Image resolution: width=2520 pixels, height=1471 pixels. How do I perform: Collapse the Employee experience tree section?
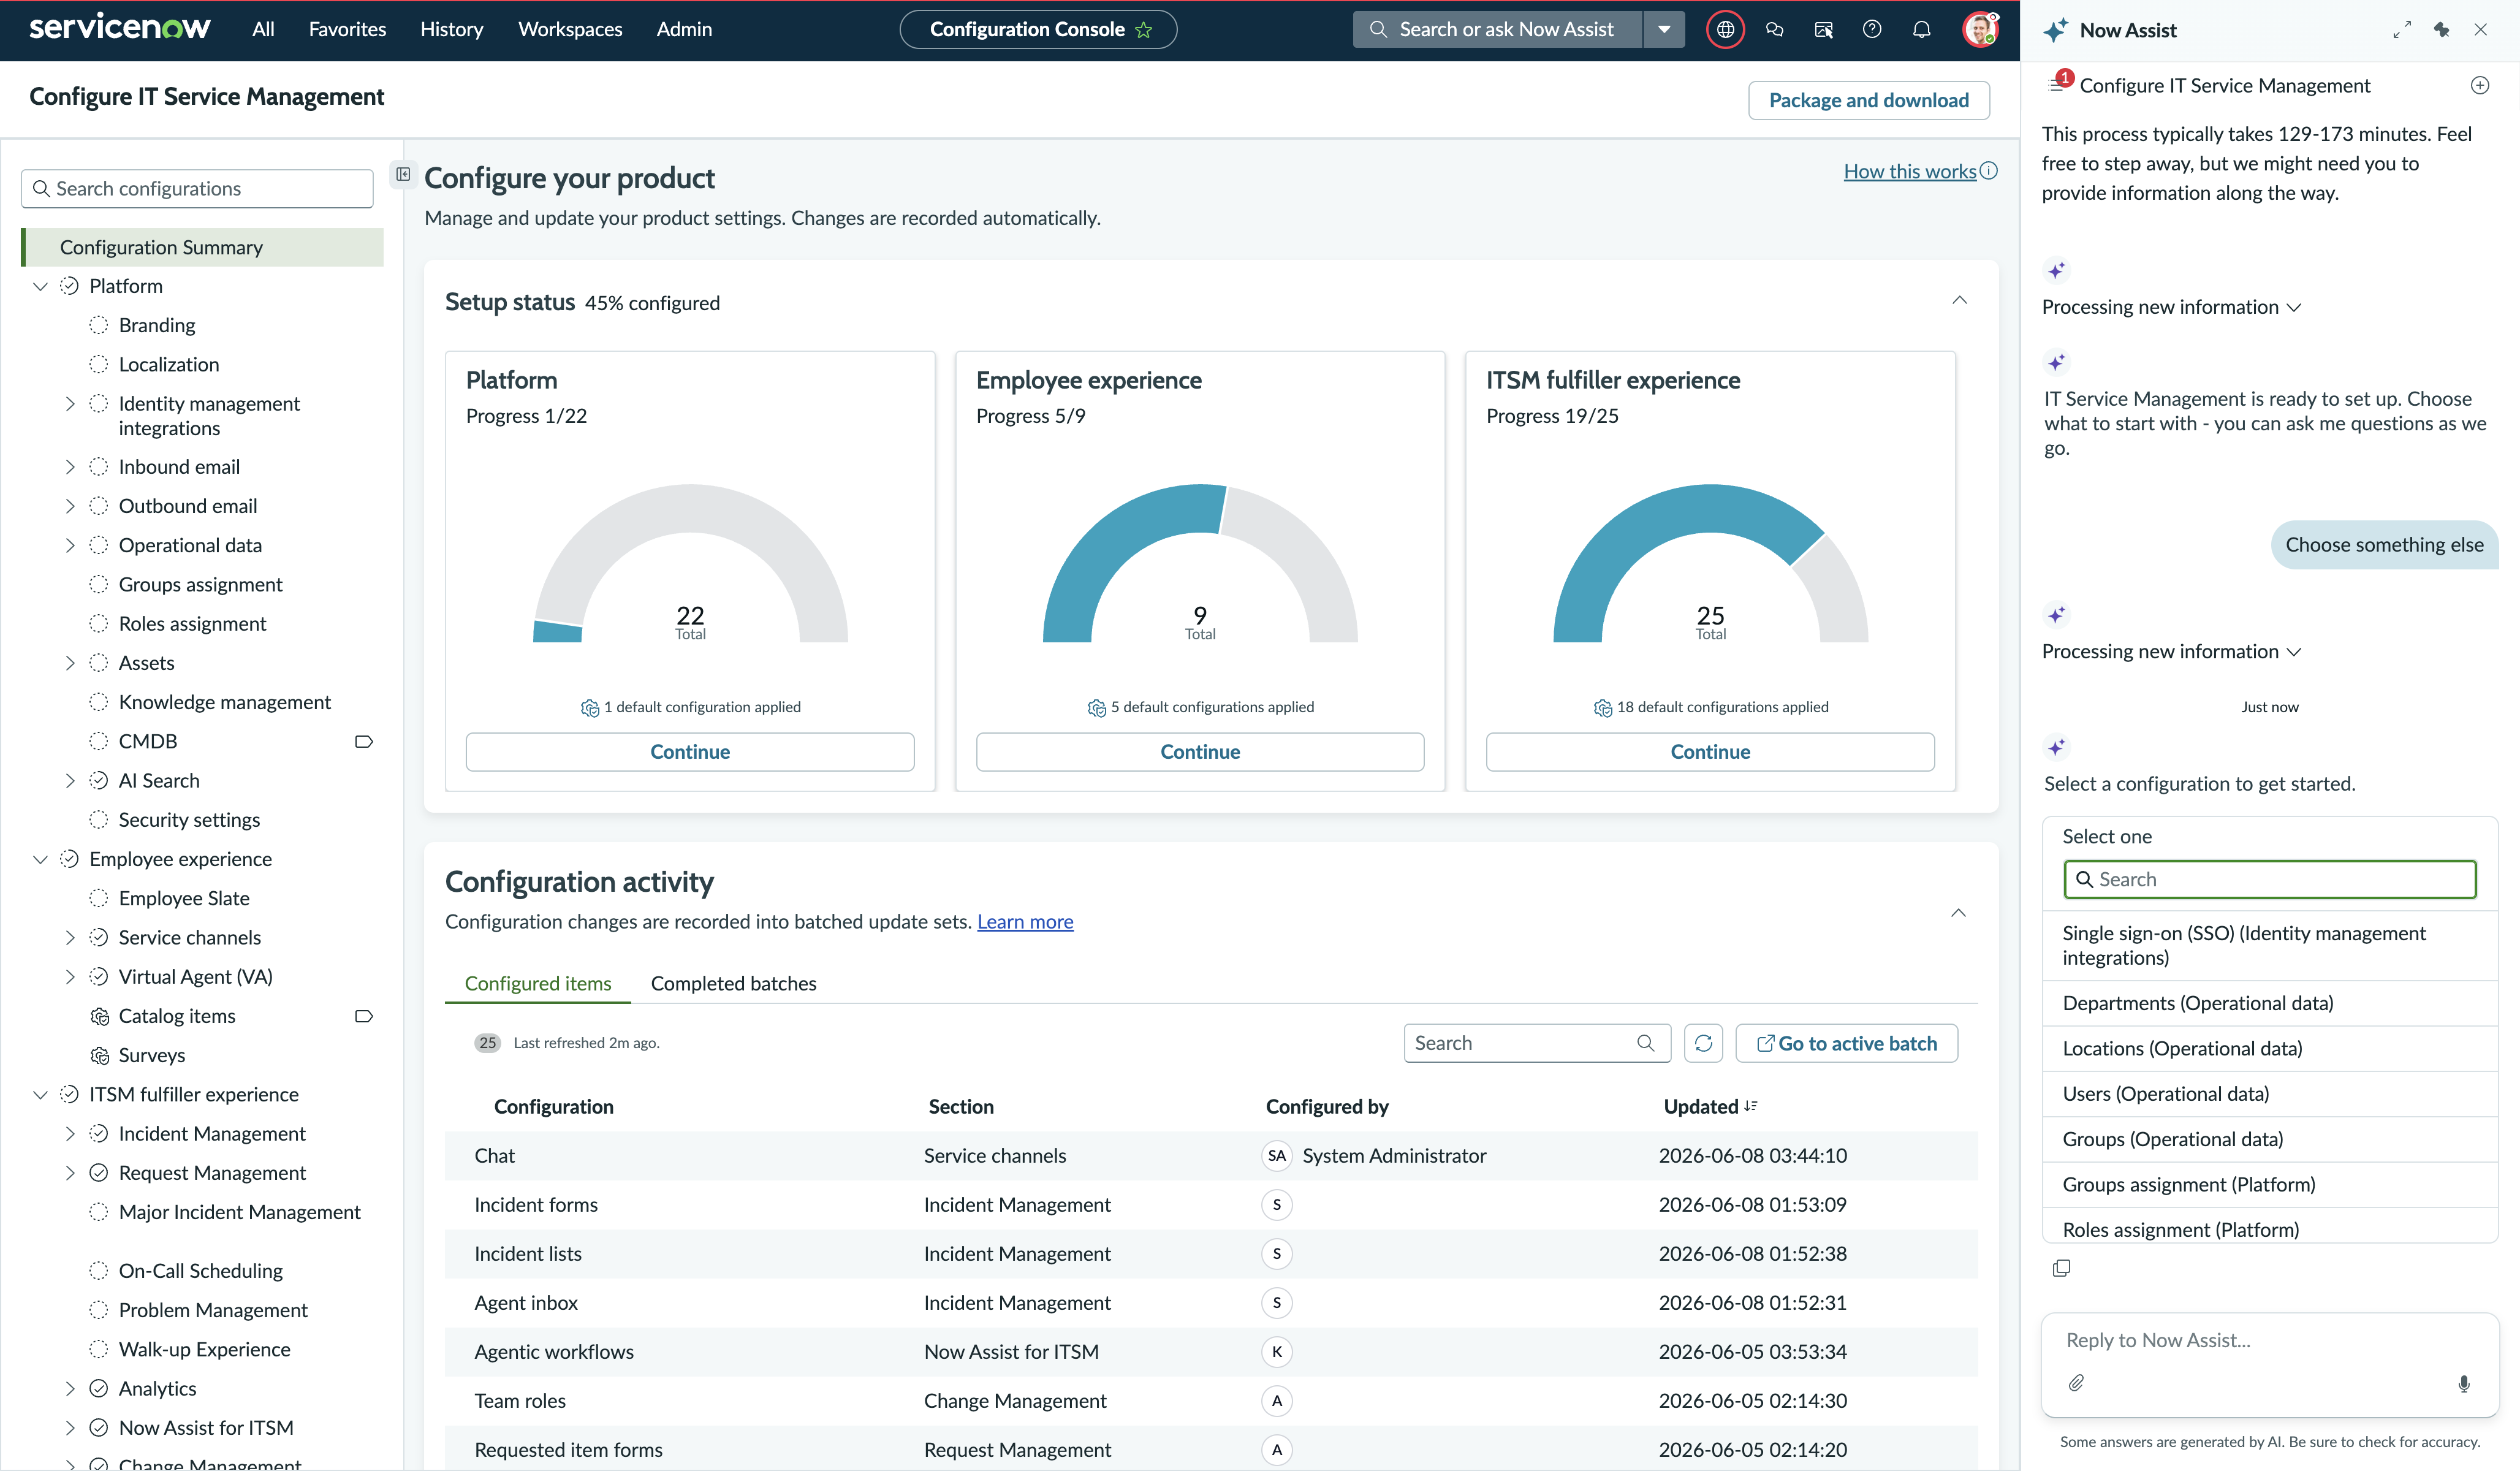tap(40, 859)
